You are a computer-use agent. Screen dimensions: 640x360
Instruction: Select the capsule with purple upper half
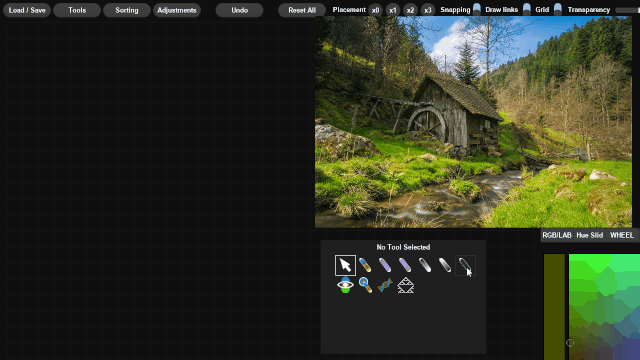tap(405, 265)
